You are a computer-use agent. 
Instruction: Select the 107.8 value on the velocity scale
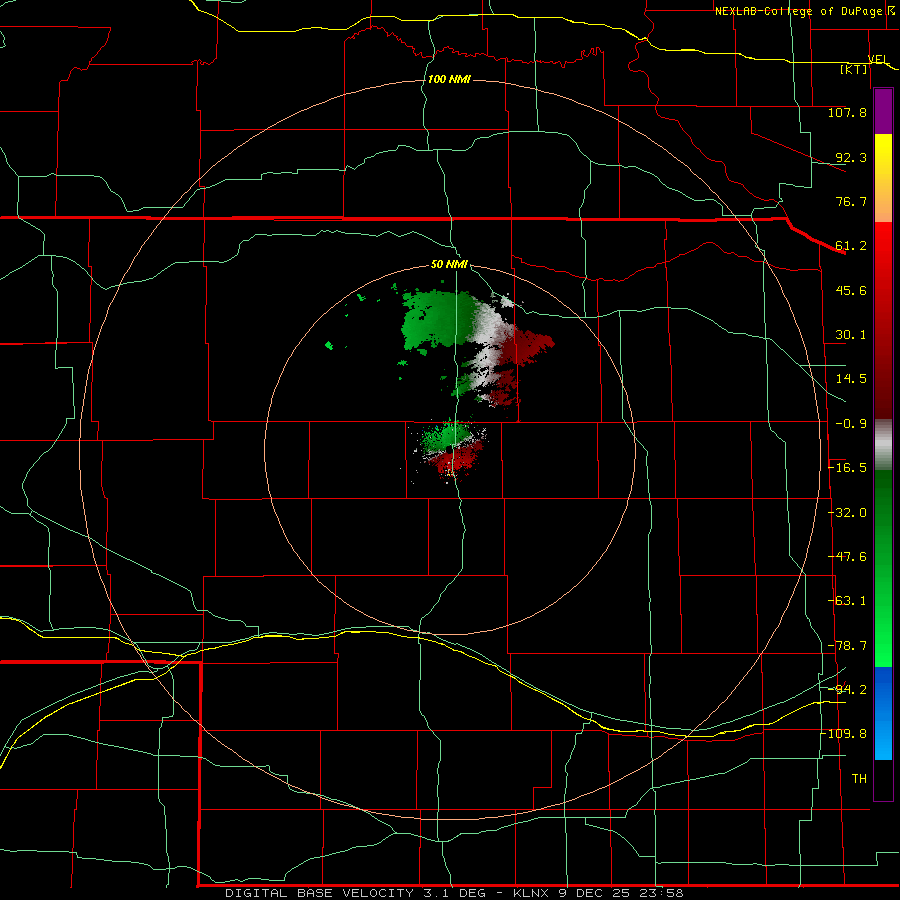pos(847,112)
